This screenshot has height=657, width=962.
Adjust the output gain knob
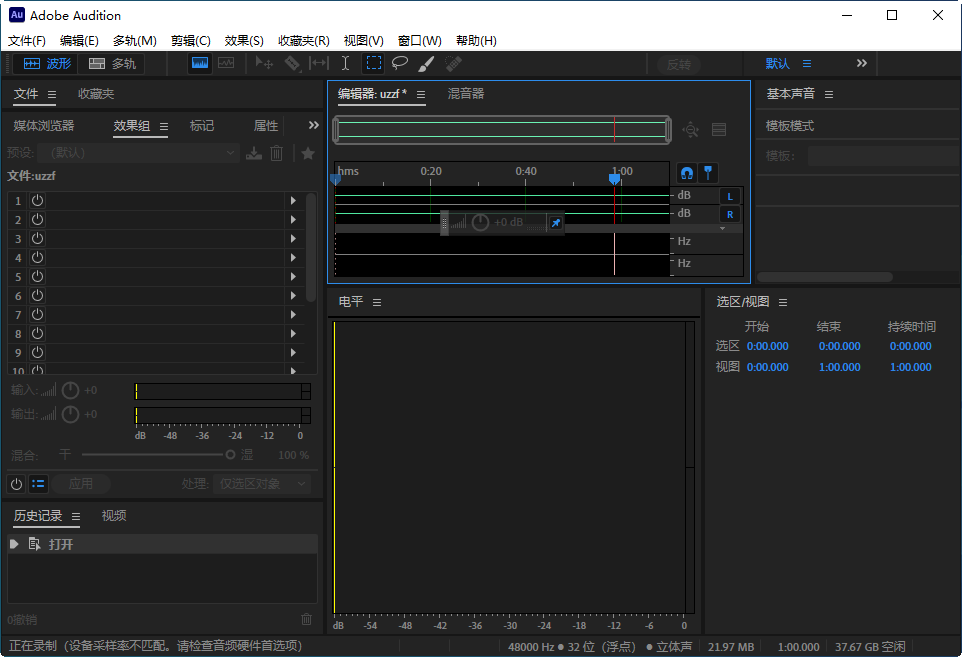click(71, 414)
